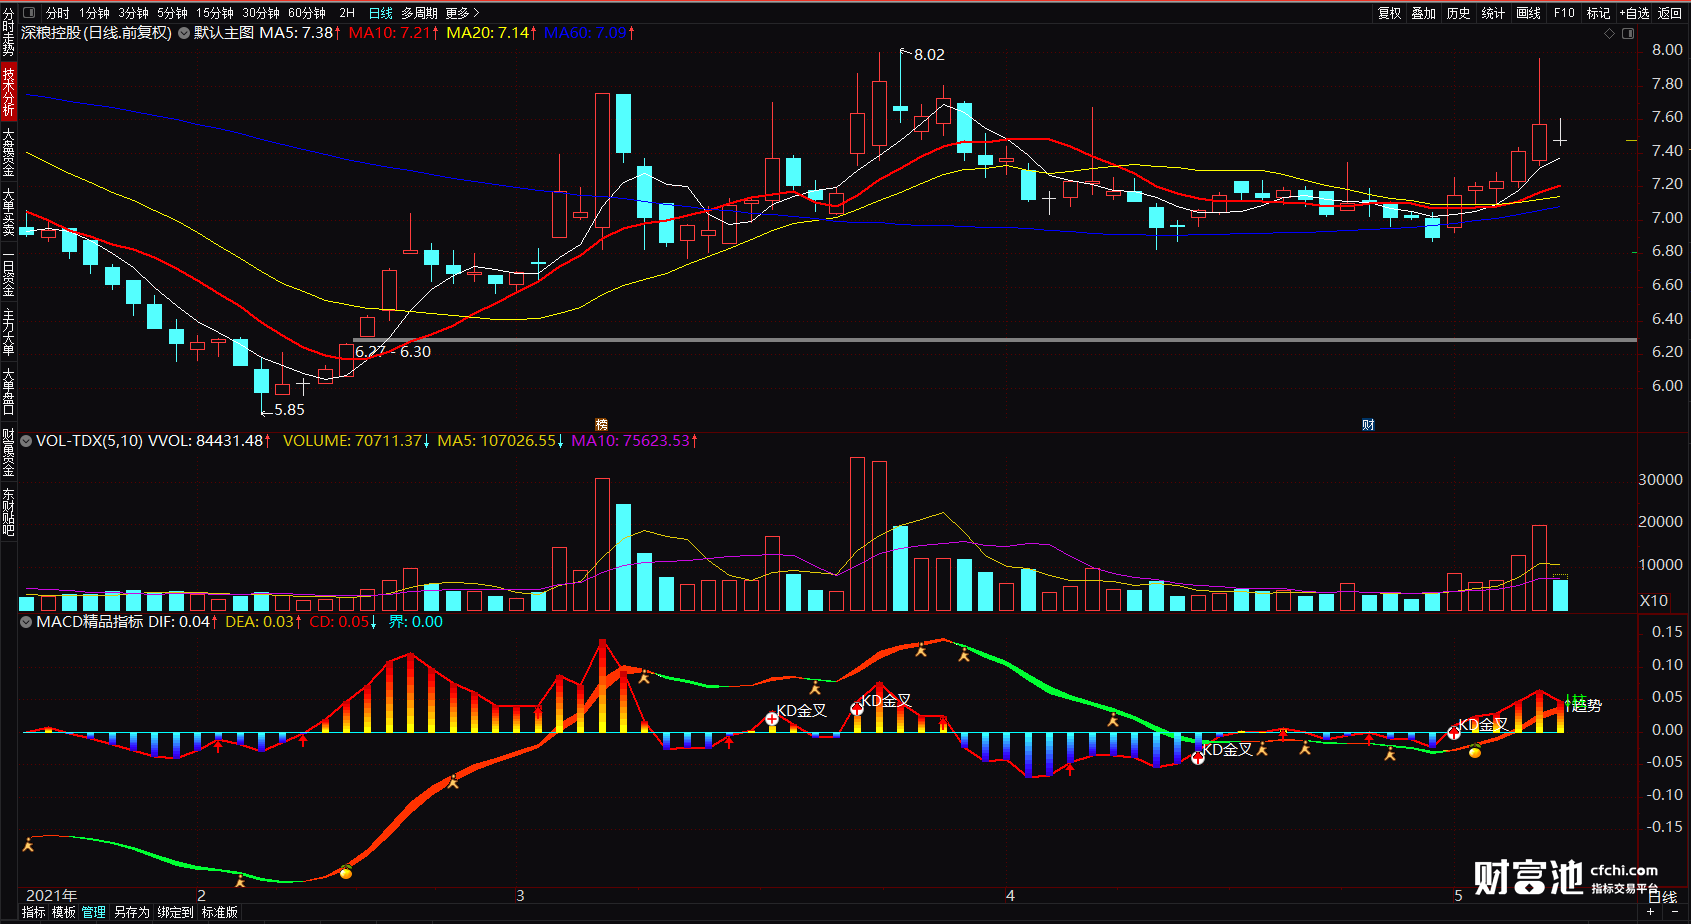Expand the 更多 periods menu
The width and height of the screenshot is (1691, 924).
pyautogui.click(x=463, y=13)
